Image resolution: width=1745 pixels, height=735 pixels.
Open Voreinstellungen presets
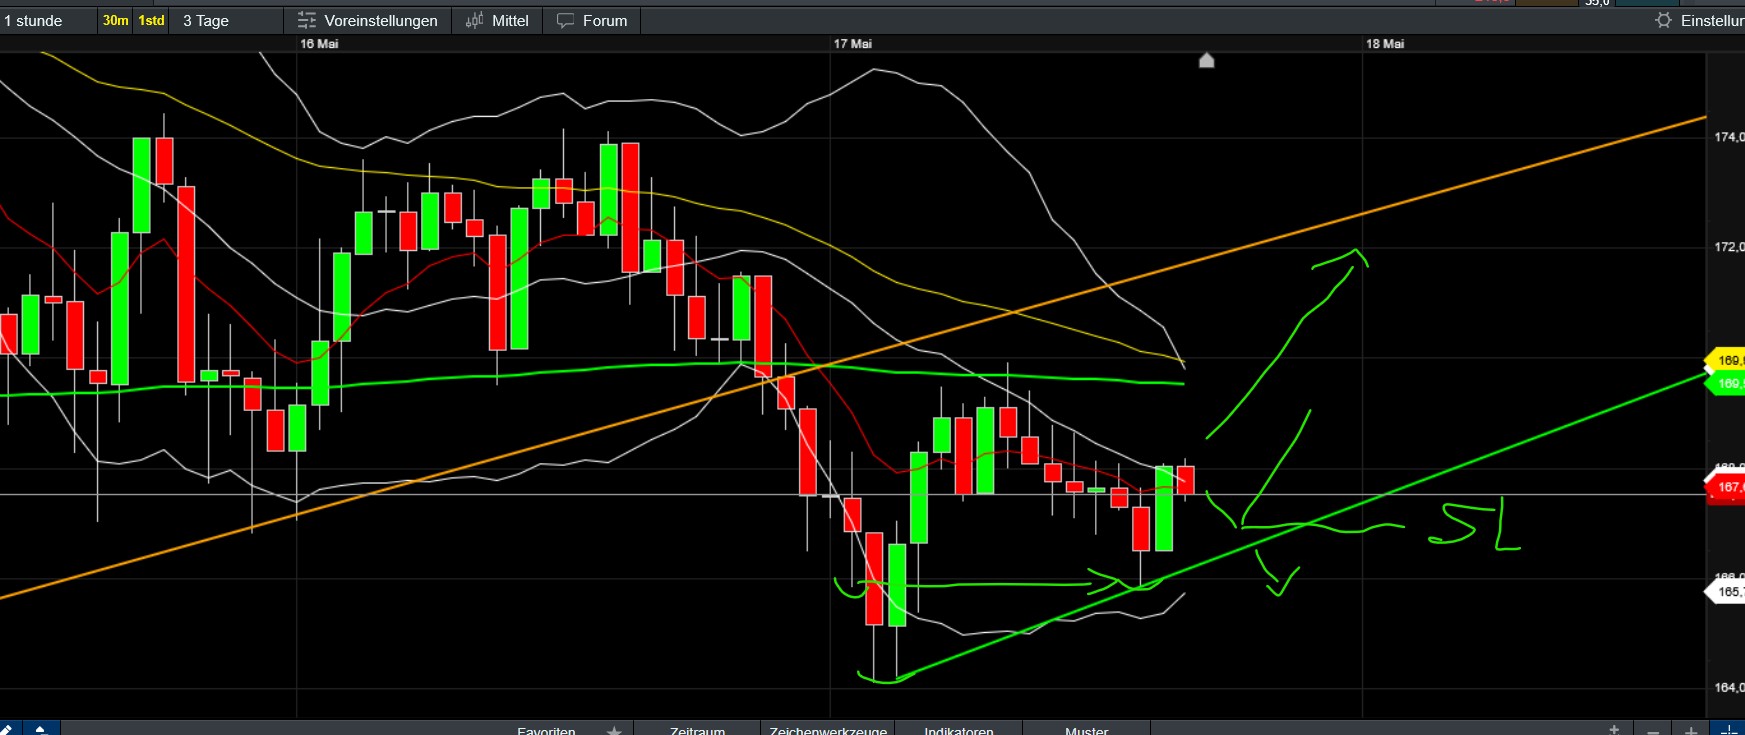coord(368,21)
